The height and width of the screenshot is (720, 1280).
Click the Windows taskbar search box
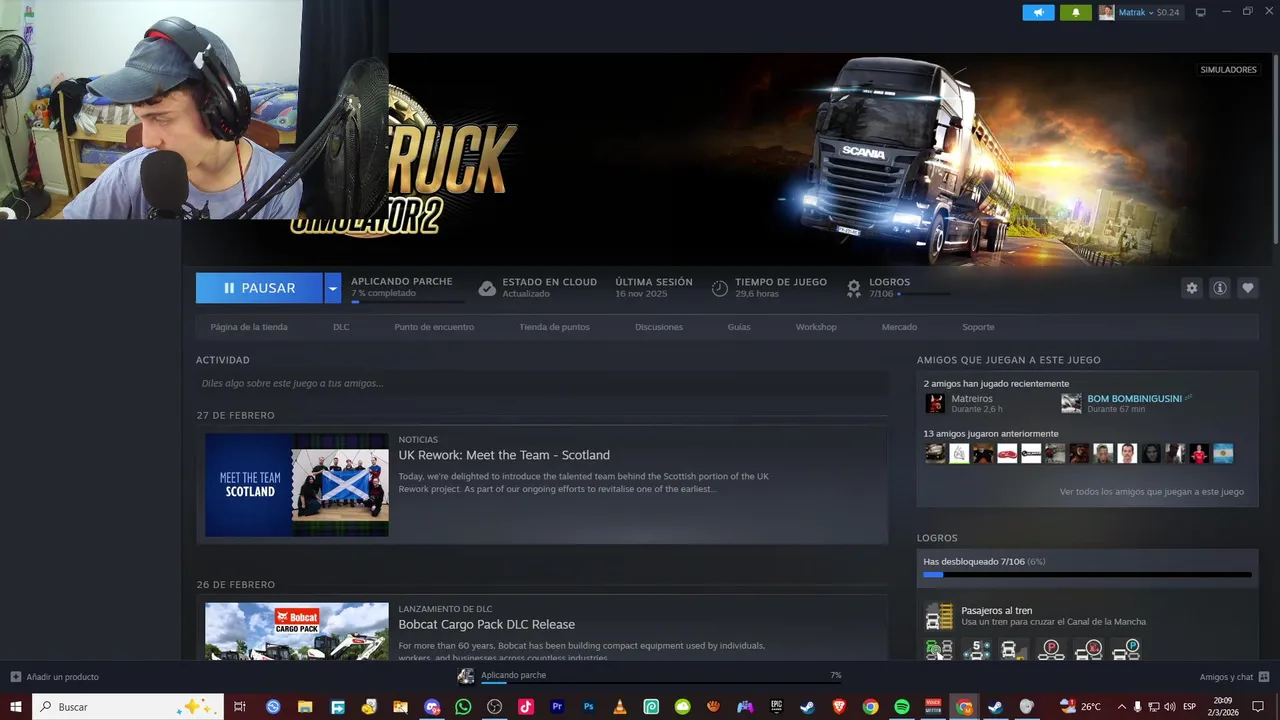point(128,707)
